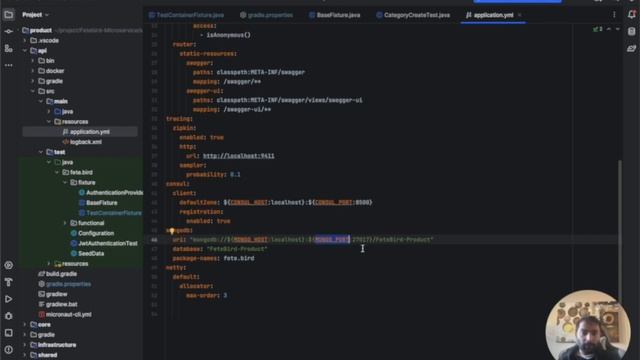Open the Terminal tool window icon
This screenshot has width=640, height=360.
coord(9,333)
